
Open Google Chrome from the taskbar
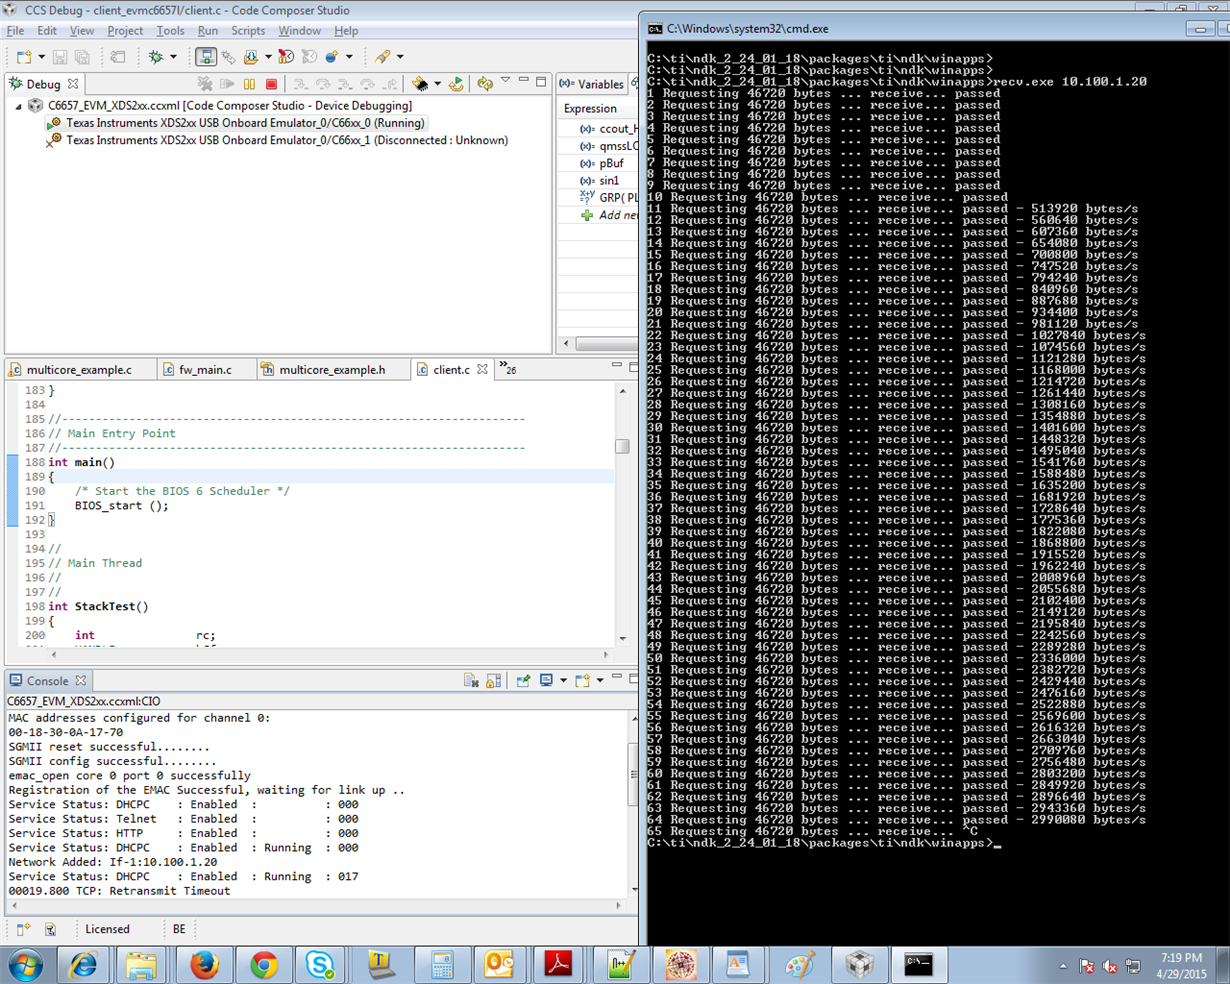[x=264, y=964]
